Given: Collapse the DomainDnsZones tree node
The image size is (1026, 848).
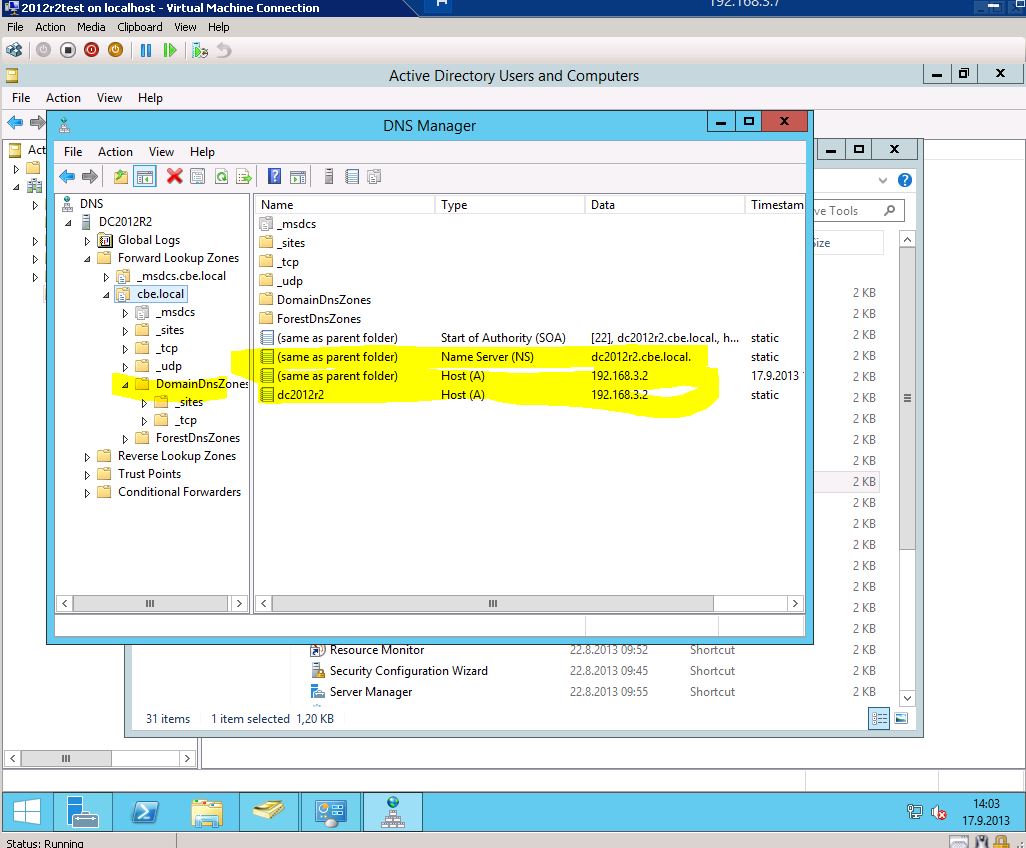Looking at the screenshot, I should point(125,385).
